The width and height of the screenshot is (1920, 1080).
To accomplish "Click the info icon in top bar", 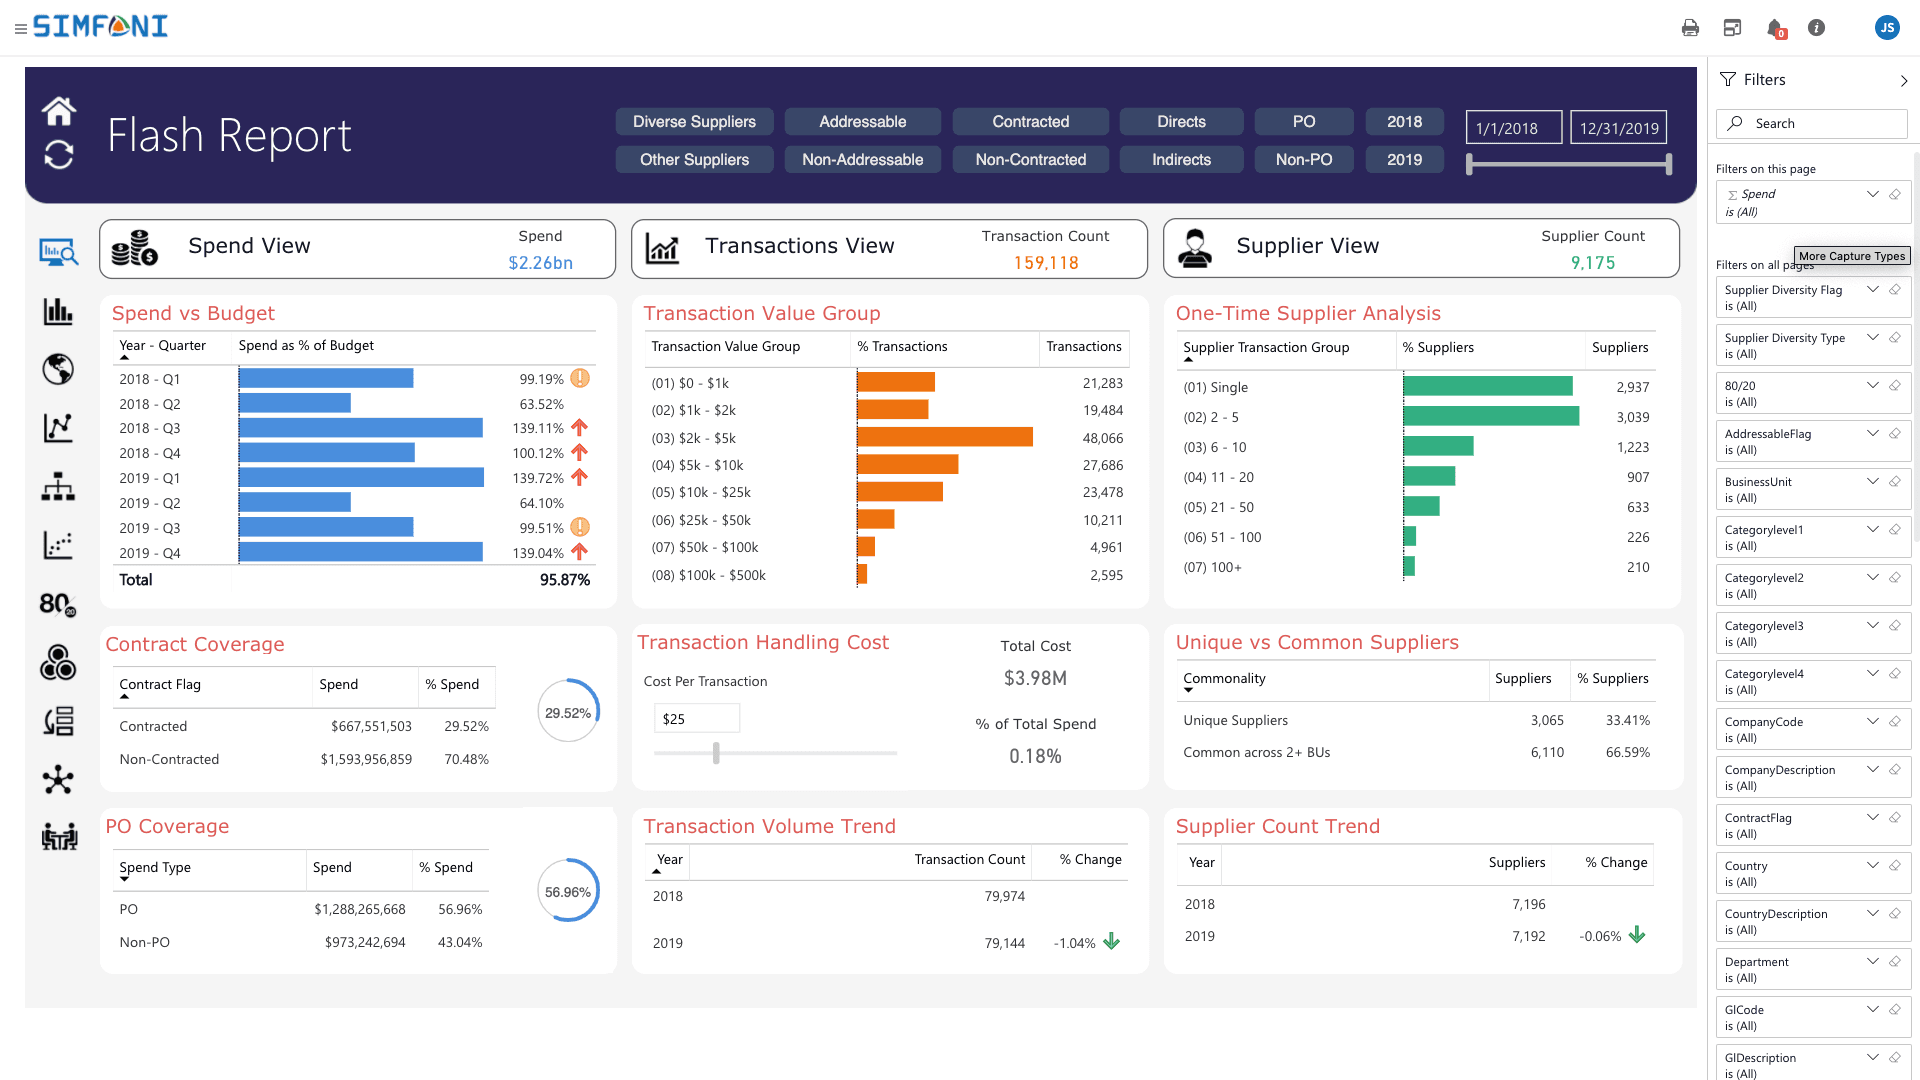I will pyautogui.click(x=1816, y=28).
